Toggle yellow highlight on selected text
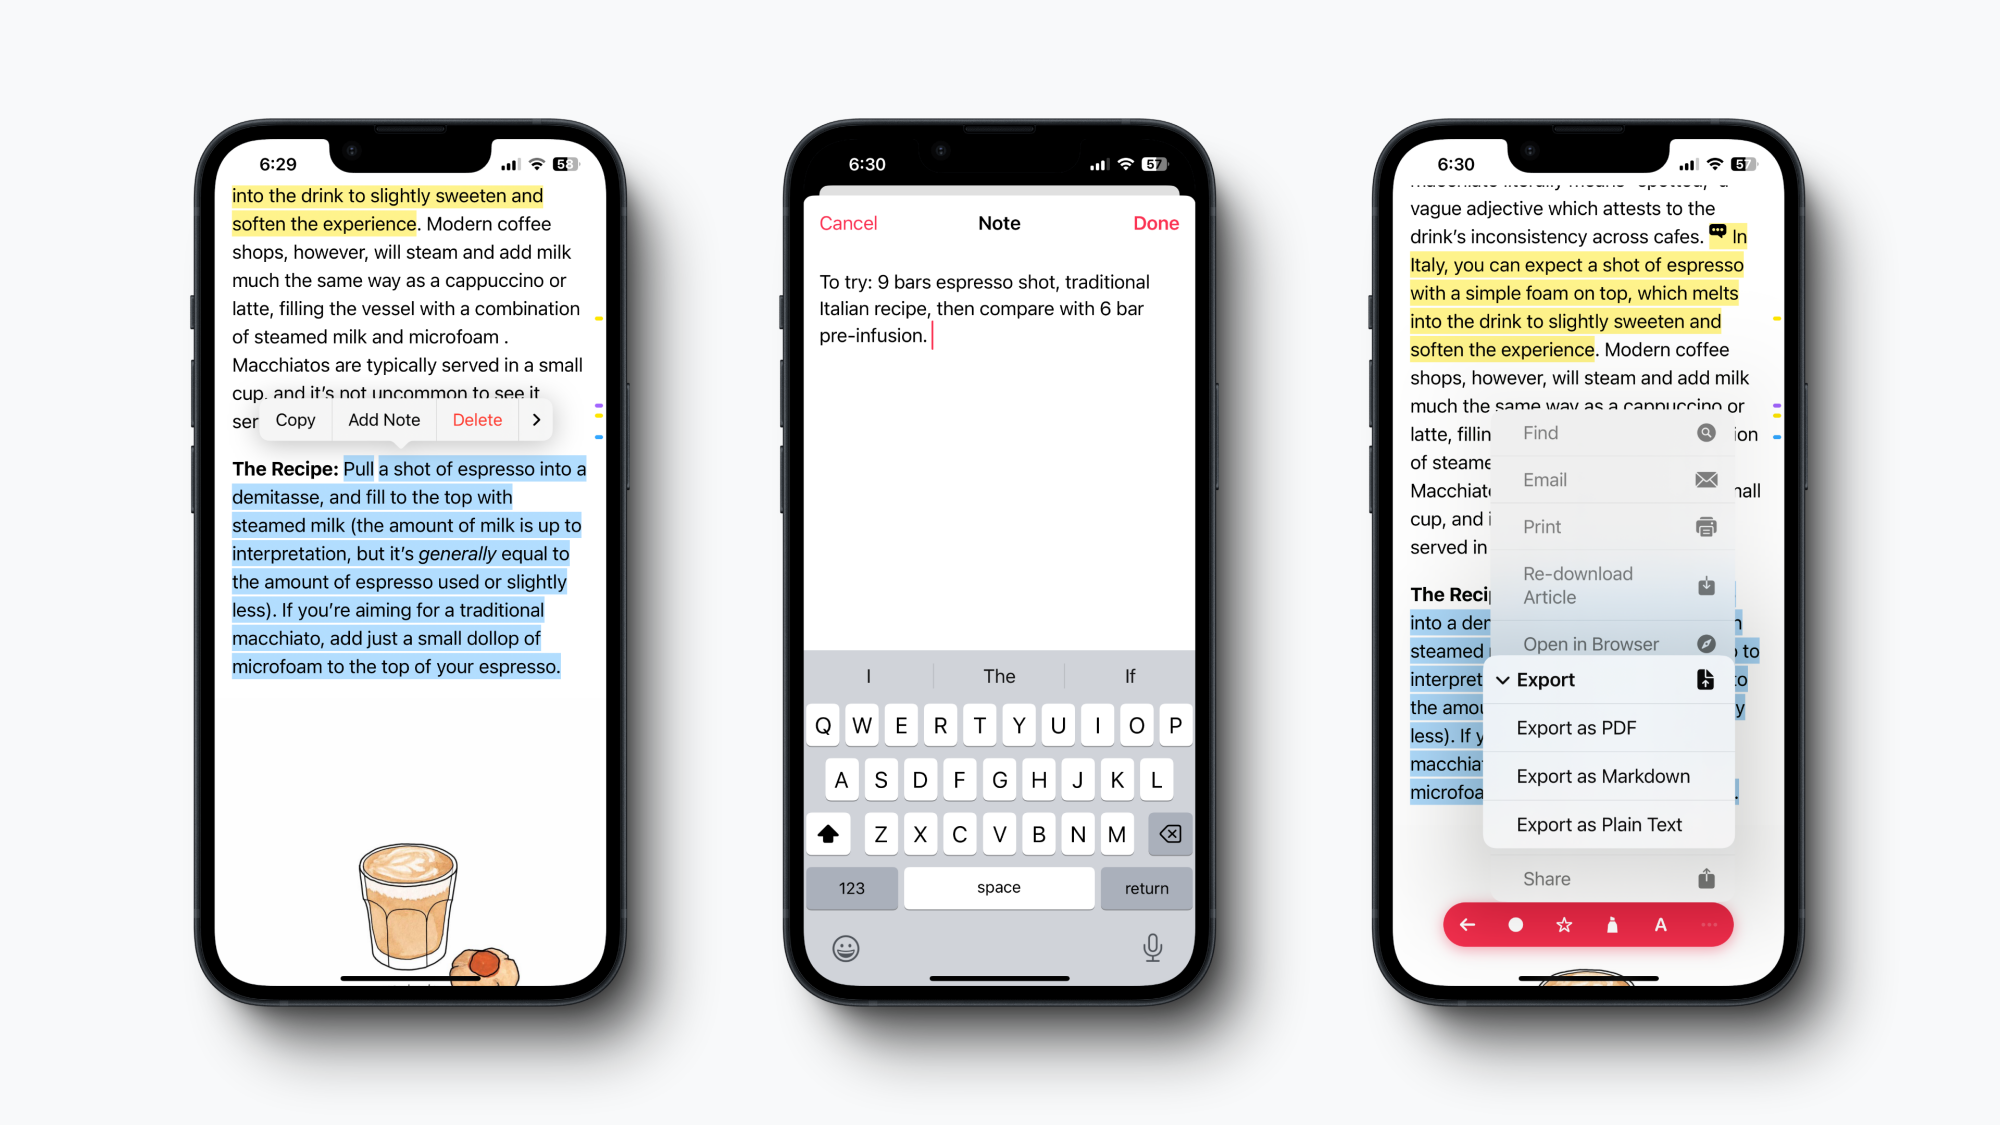 [x=596, y=419]
